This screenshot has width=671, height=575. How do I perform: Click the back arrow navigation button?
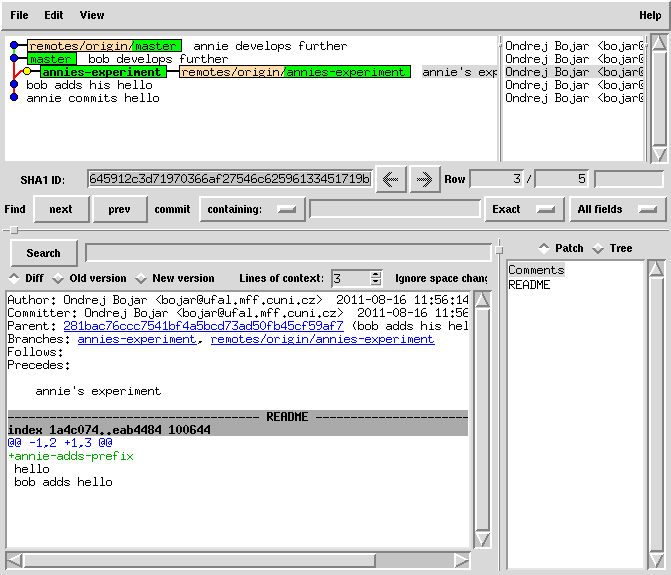[390, 179]
